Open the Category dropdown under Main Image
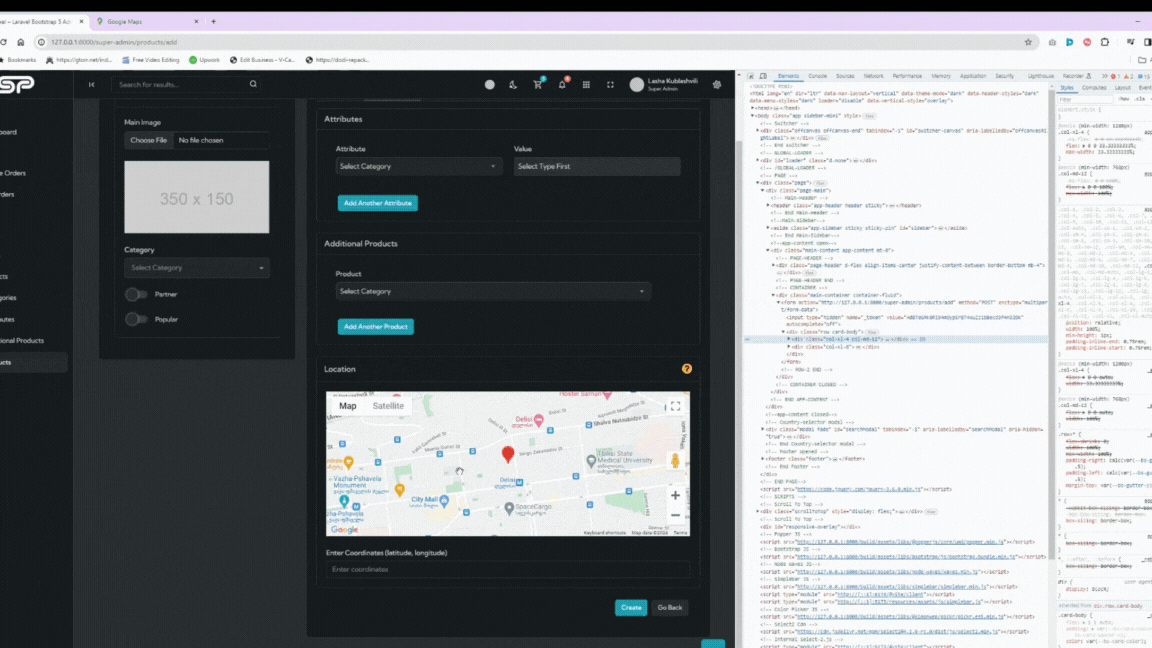The width and height of the screenshot is (1152, 648). (x=197, y=267)
